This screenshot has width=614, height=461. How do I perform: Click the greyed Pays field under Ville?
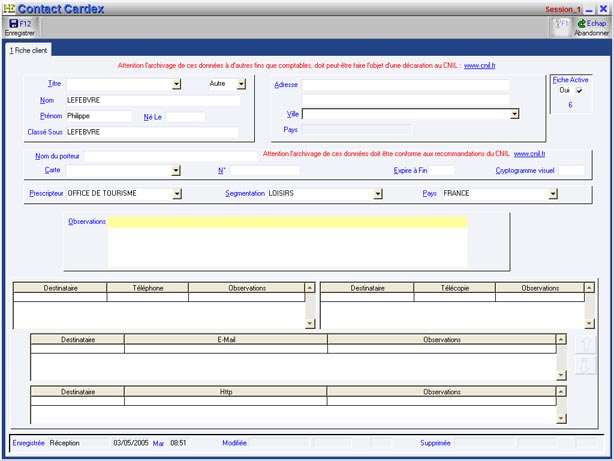click(x=356, y=130)
